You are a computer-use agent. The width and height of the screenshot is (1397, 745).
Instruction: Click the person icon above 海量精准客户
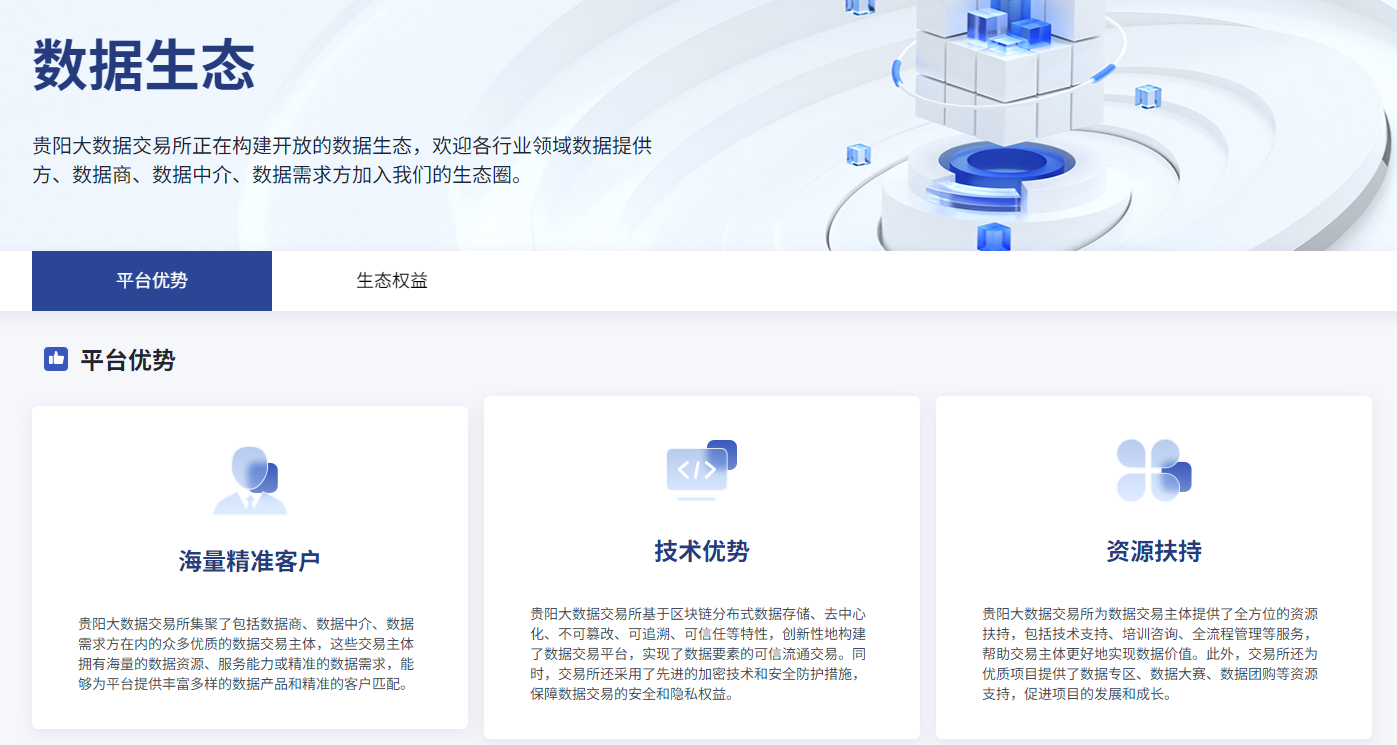[x=249, y=481]
